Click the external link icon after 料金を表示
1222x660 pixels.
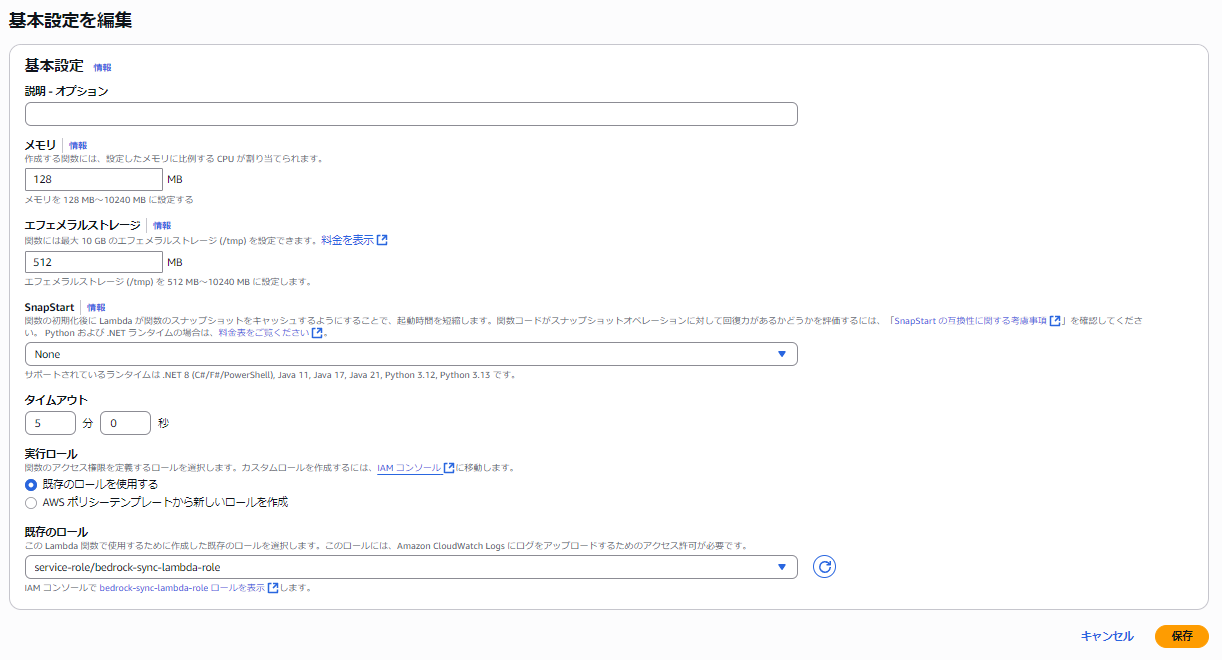click(383, 240)
